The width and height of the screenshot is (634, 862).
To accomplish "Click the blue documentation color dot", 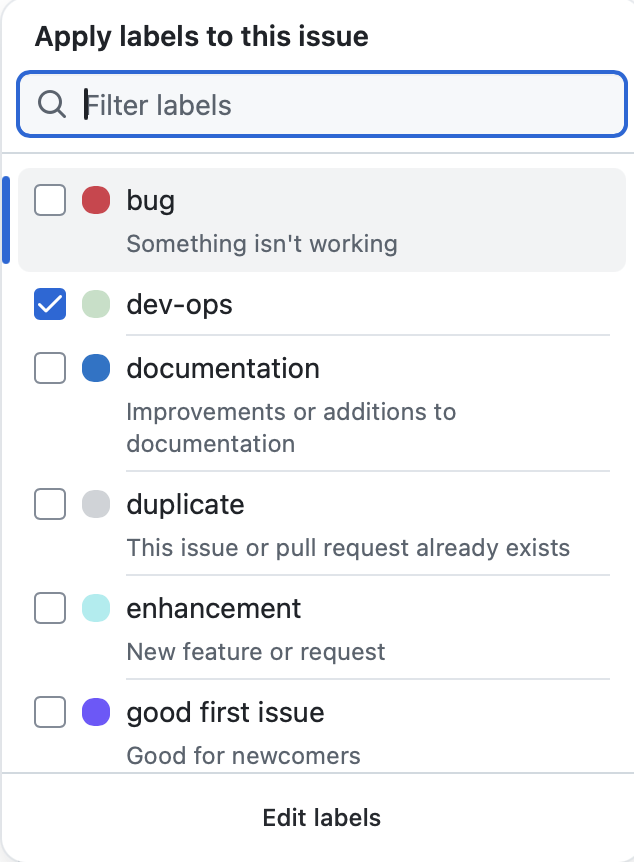I will pos(95,368).
